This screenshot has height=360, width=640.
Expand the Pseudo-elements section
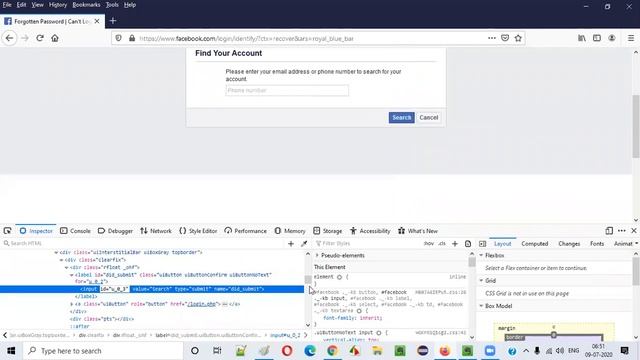tap(317, 256)
